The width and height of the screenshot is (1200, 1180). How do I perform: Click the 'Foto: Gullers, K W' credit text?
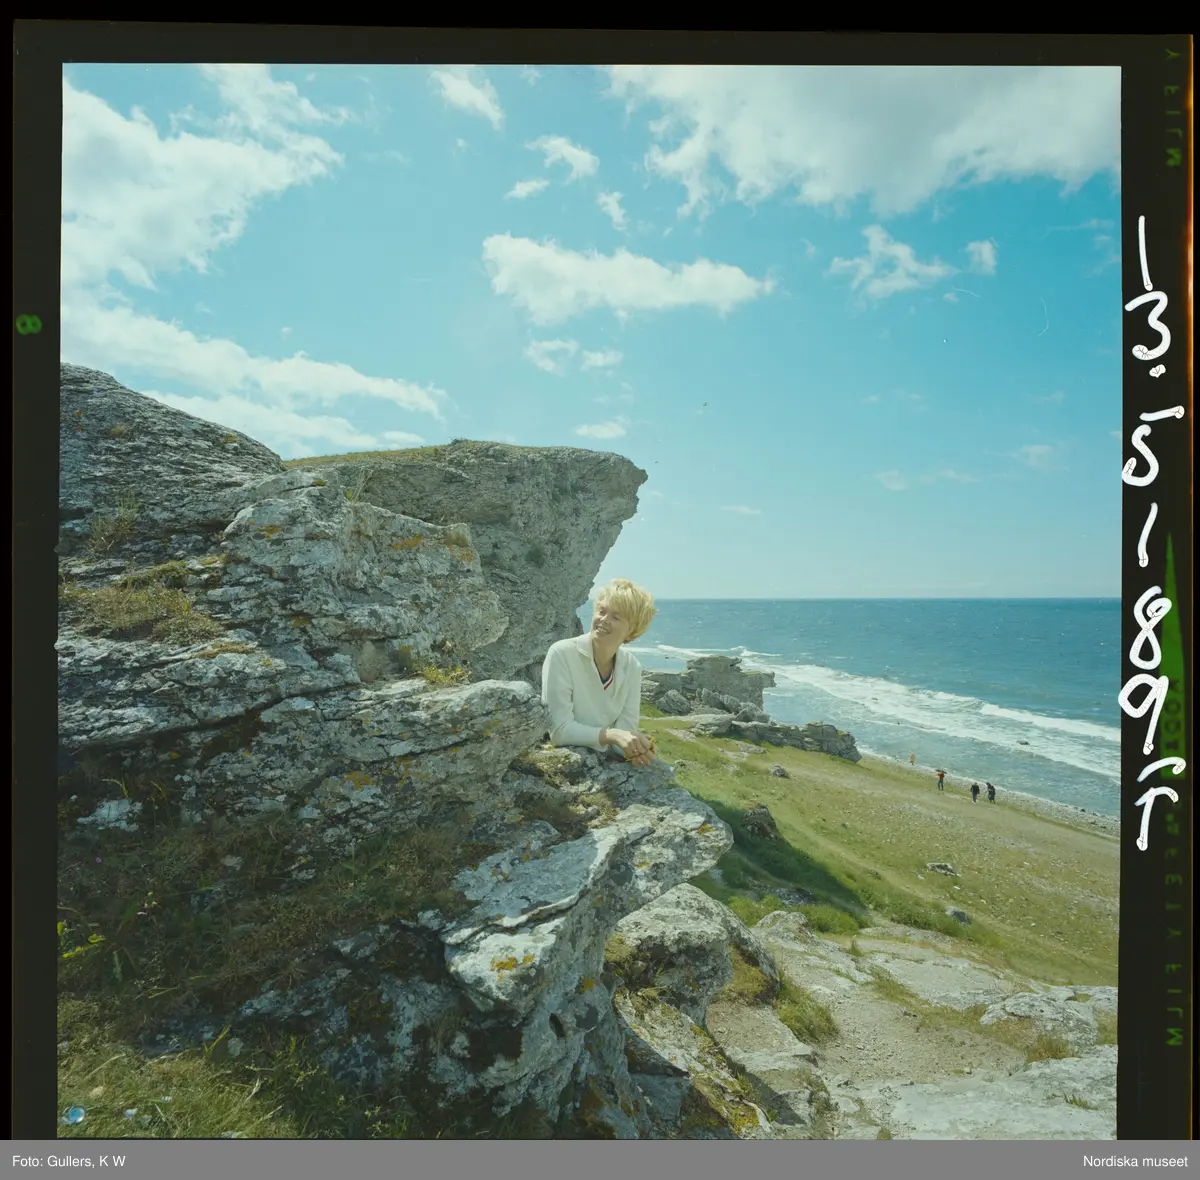coord(63,1160)
